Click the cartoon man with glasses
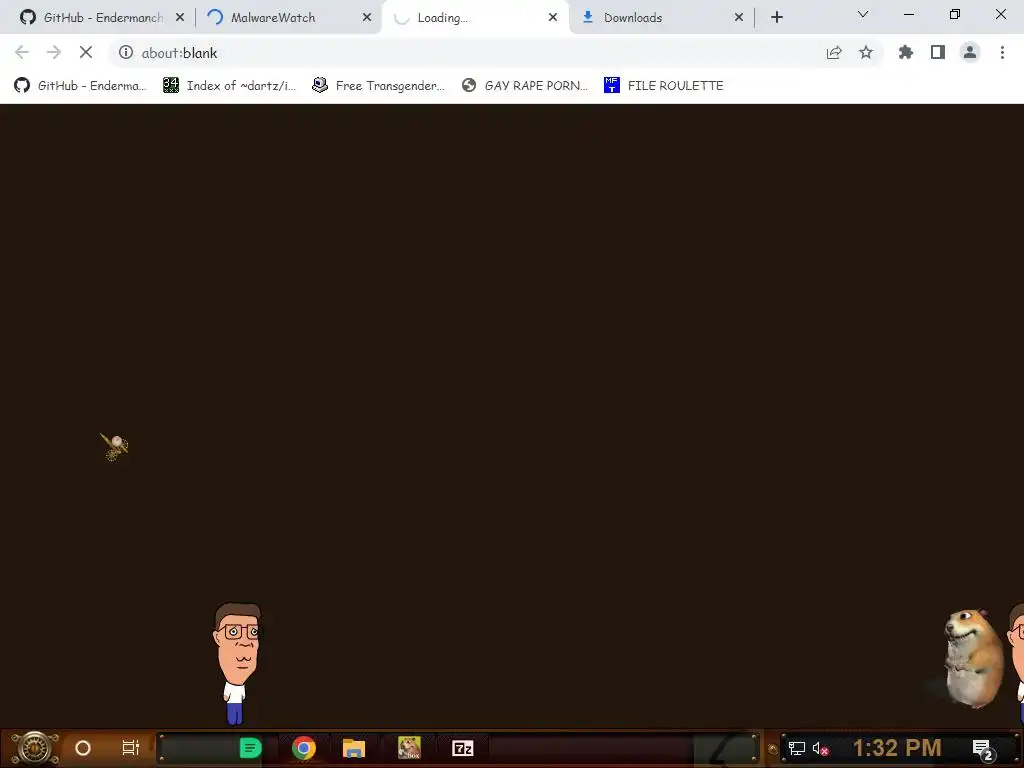The image size is (1024, 768). [x=238, y=662]
